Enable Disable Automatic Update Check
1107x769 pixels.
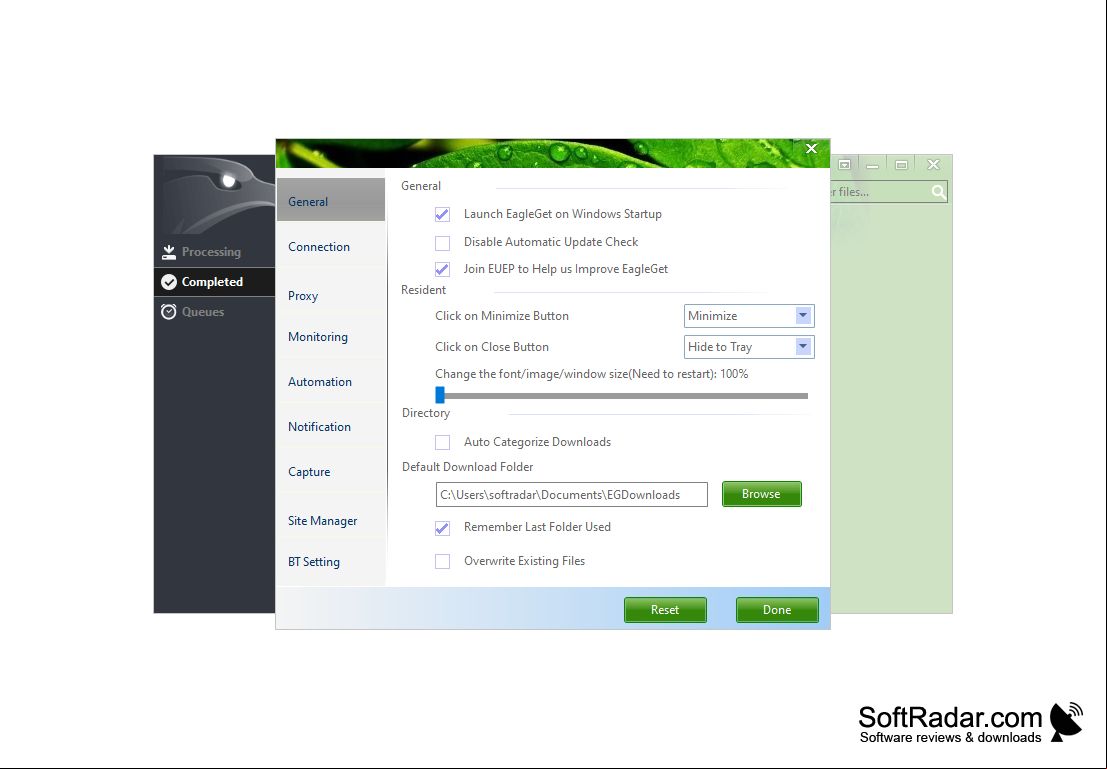pyautogui.click(x=443, y=243)
